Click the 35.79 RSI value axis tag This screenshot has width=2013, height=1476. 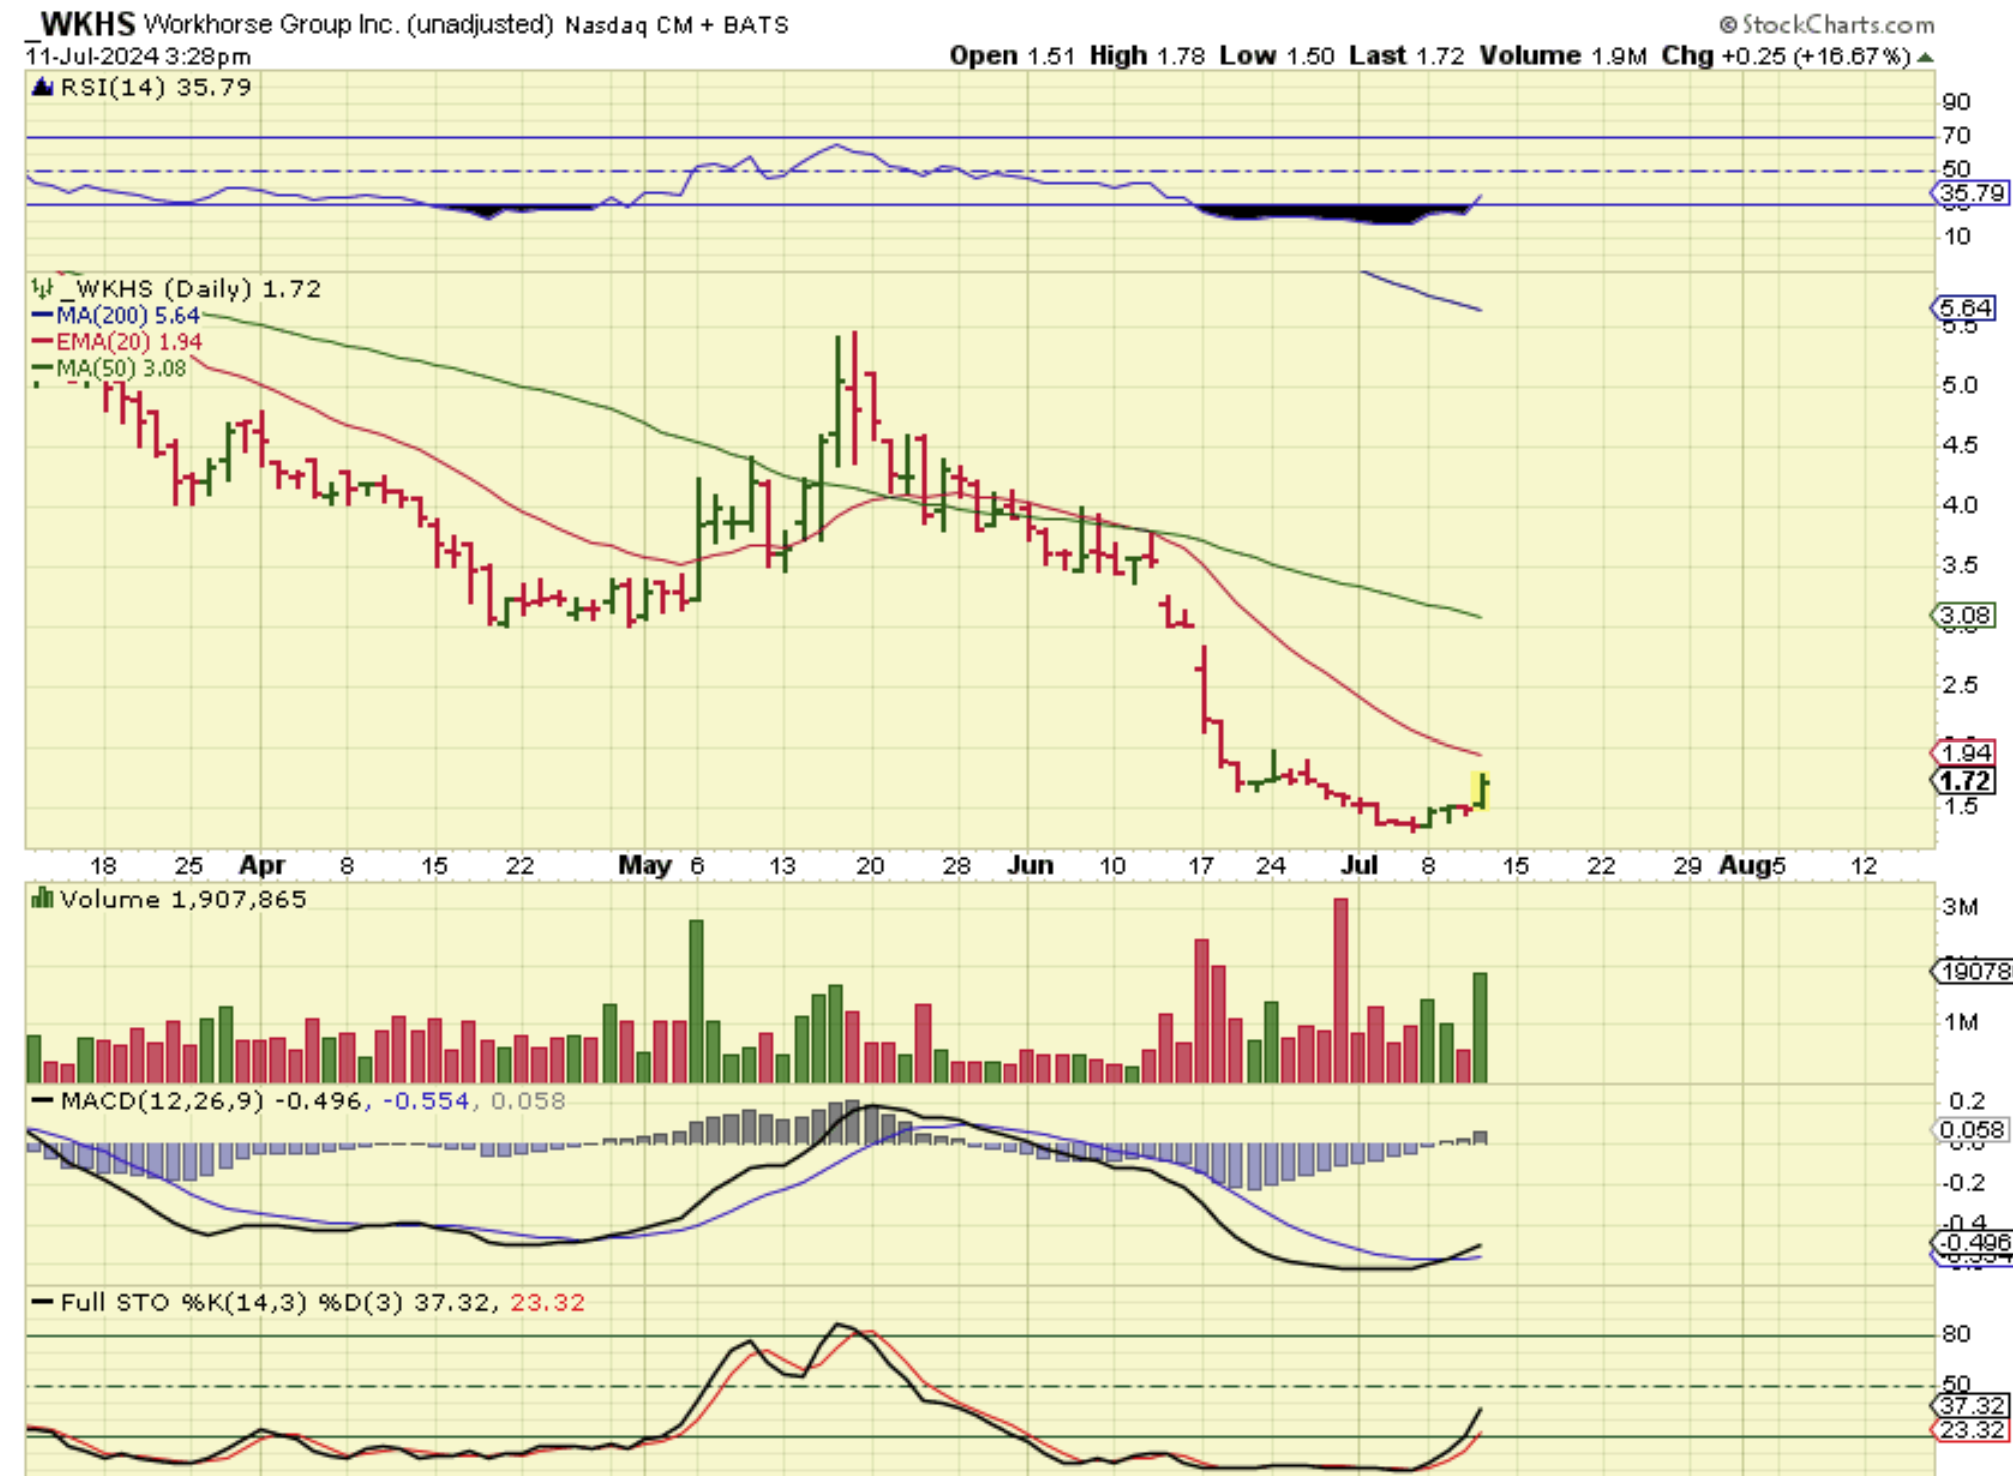click(1971, 193)
